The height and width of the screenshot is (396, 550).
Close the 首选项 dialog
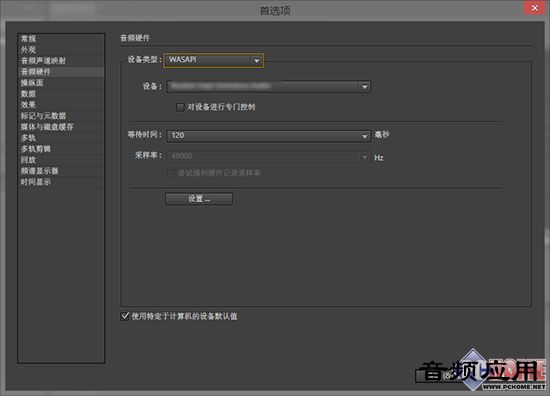(534, 8)
